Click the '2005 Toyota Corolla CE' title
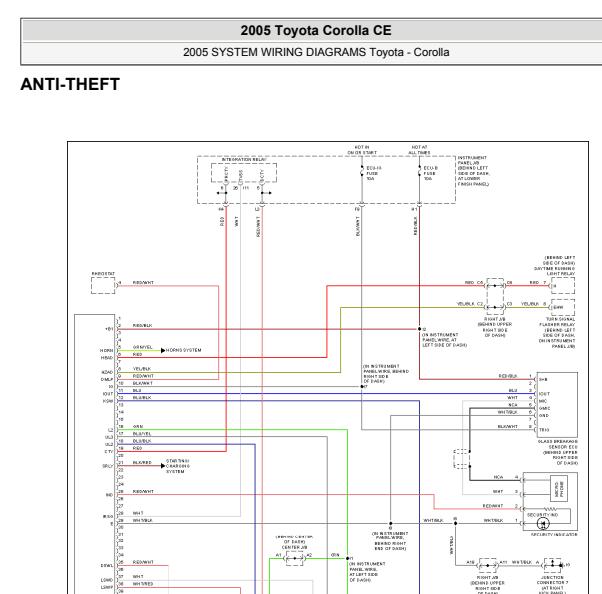The height and width of the screenshot is (594, 602). 316,31
